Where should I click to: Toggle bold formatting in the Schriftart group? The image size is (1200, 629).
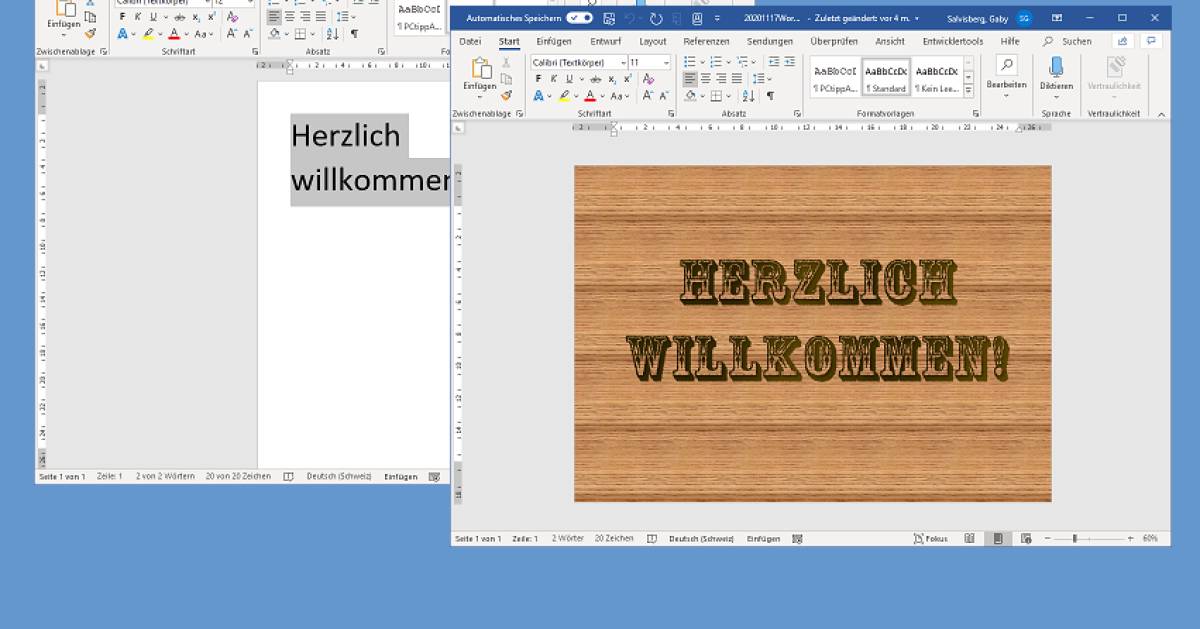click(x=539, y=78)
